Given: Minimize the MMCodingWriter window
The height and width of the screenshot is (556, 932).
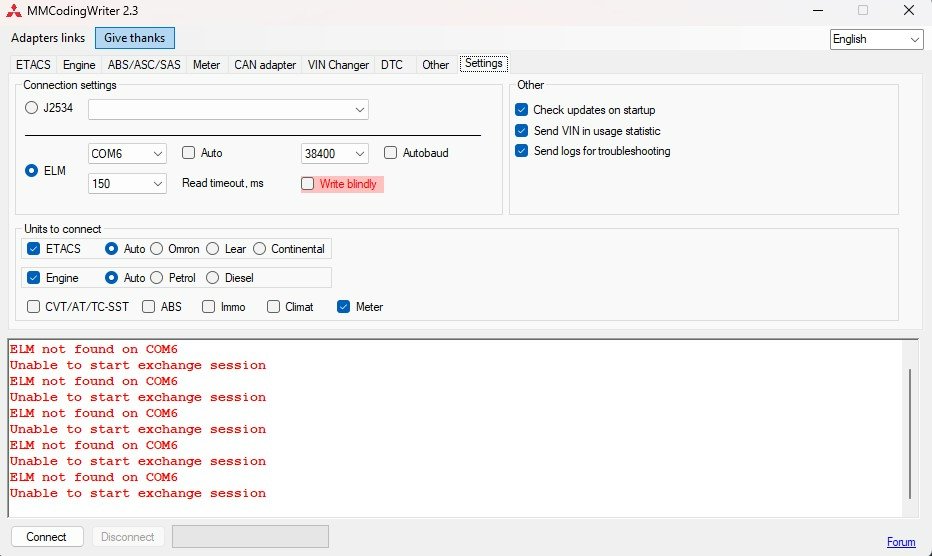Looking at the screenshot, I should (818, 11).
